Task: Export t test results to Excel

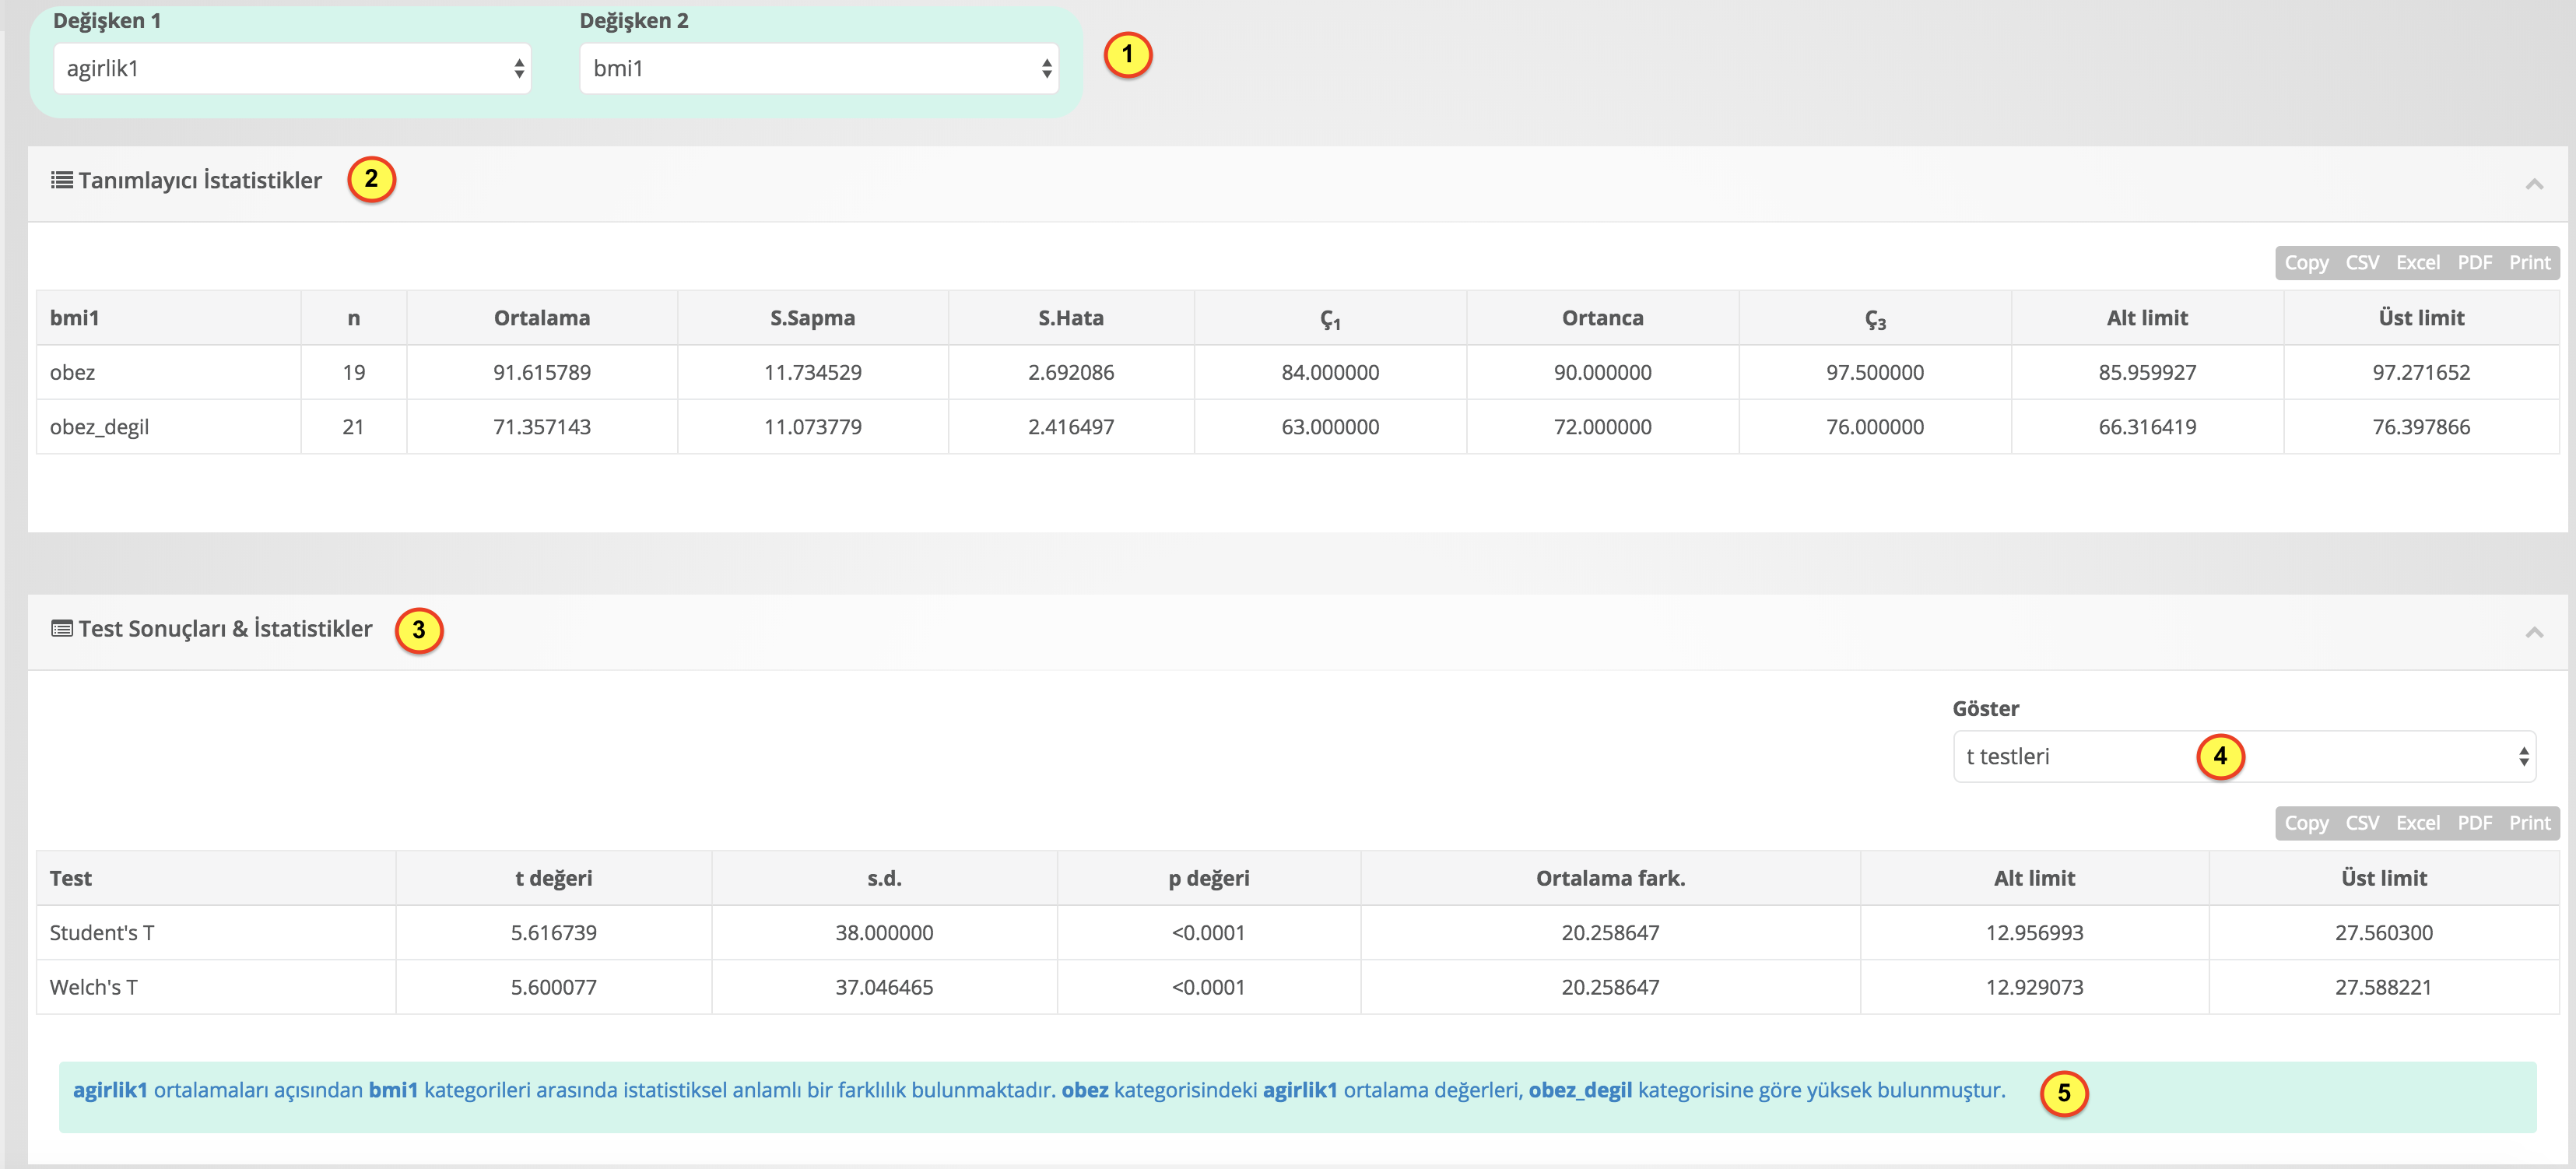Action: tap(2418, 823)
